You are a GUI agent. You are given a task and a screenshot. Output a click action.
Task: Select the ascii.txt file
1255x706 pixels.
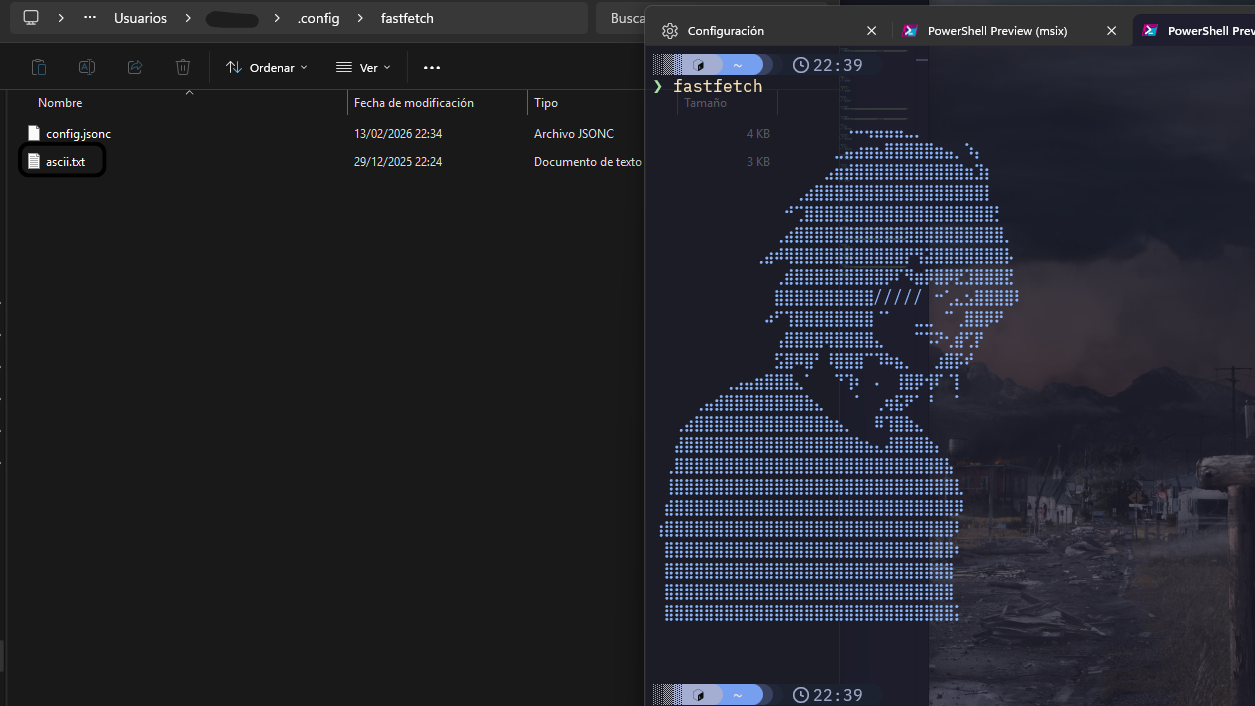65,161
